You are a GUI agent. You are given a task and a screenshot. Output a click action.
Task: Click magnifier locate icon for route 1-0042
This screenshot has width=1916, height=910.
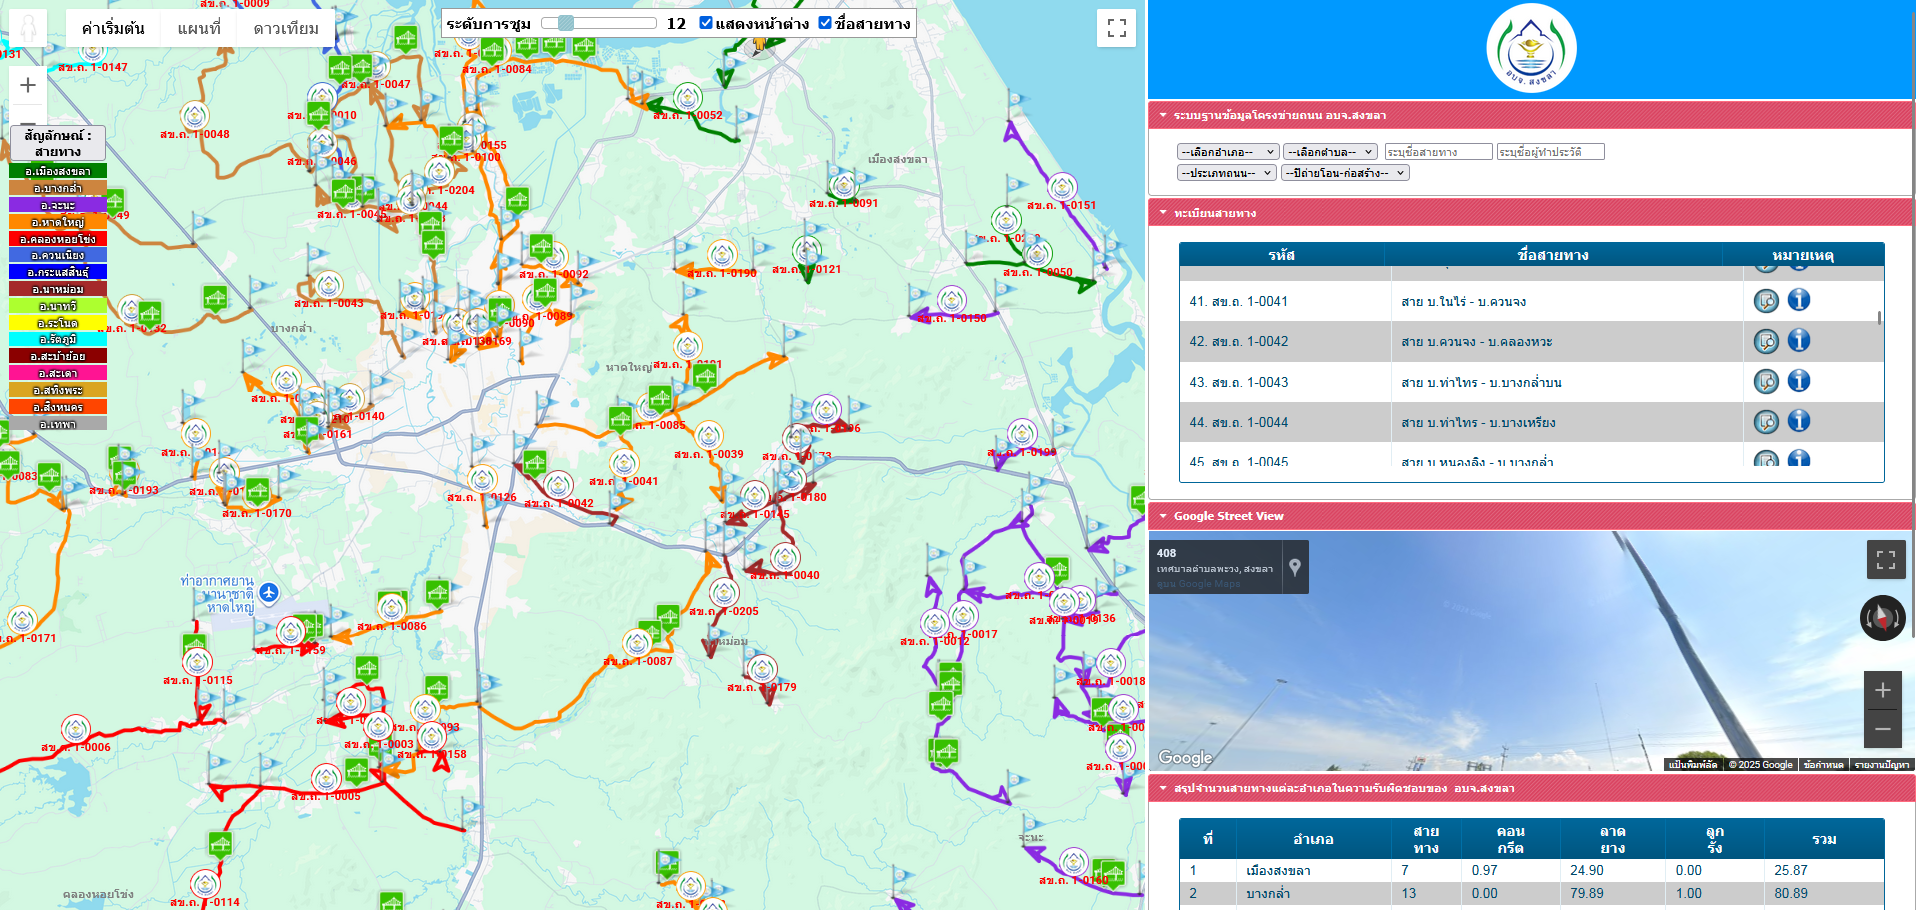coord(1766,341)
